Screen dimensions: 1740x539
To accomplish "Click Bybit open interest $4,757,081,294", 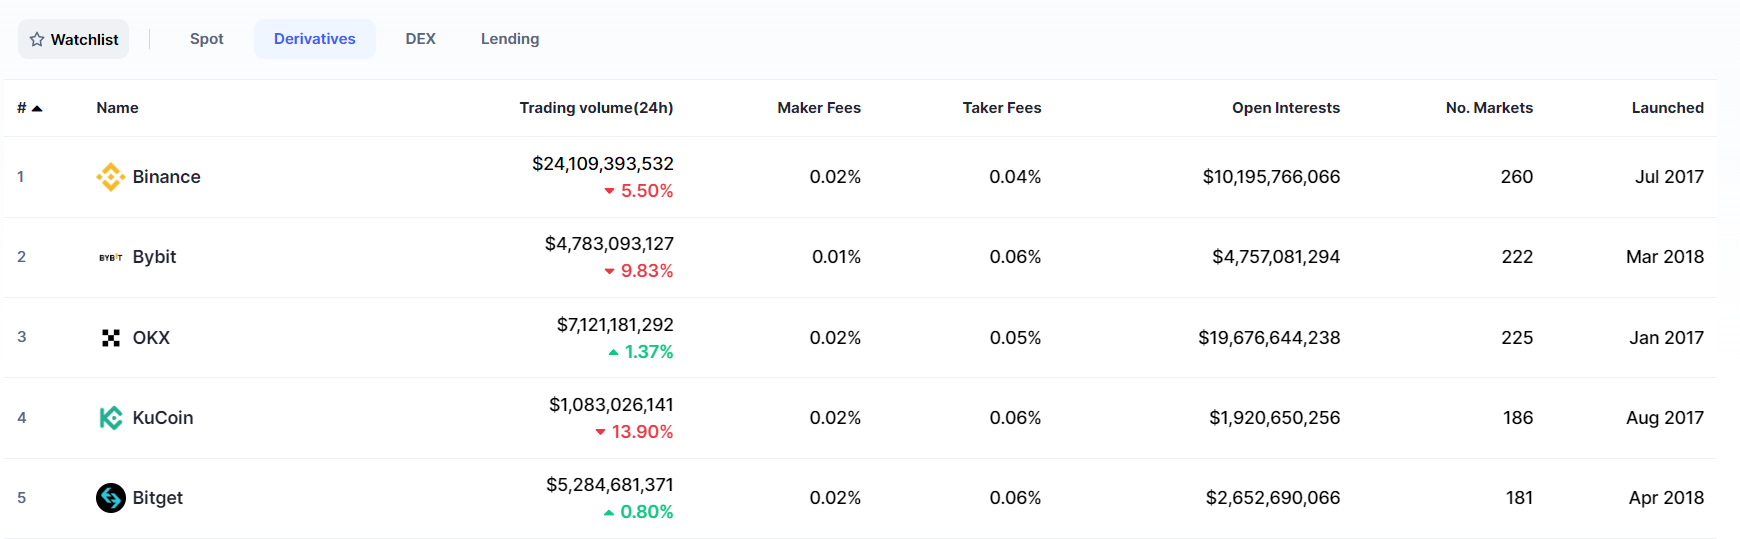I will tap(1276, 257).
